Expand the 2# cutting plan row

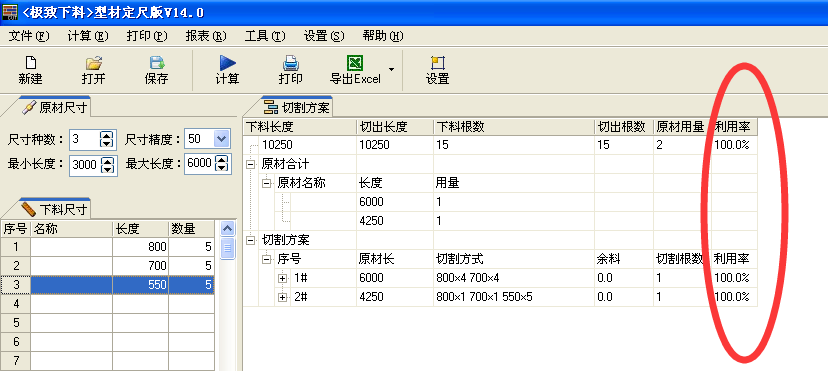[x=283, y=297]
